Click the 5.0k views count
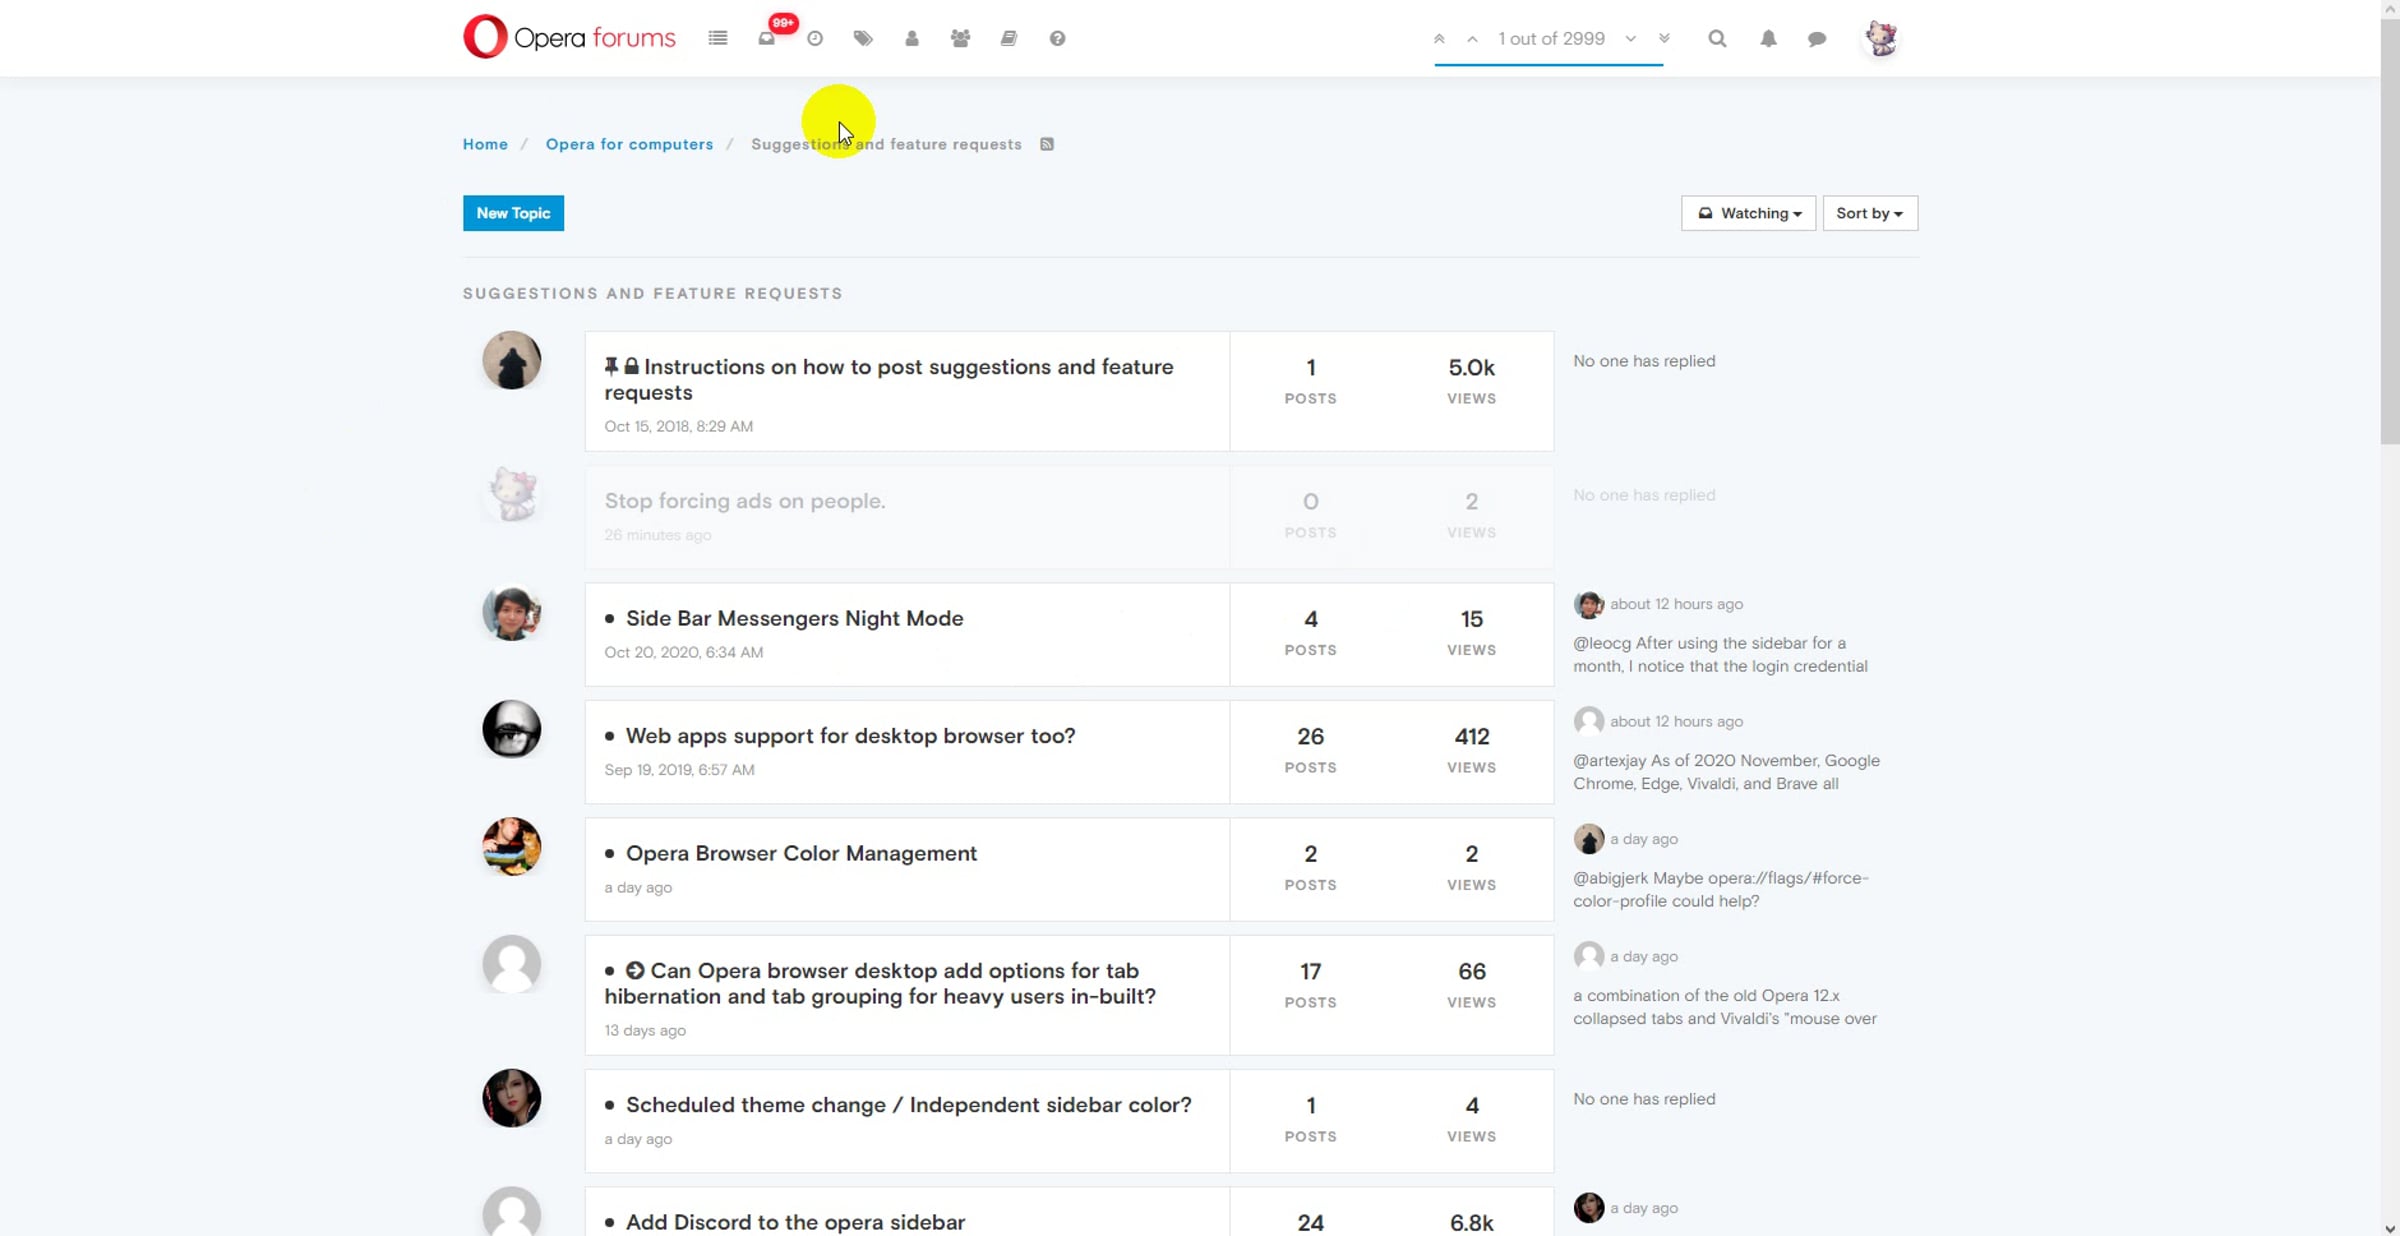2400x1236 pixels. point(1471,368)
